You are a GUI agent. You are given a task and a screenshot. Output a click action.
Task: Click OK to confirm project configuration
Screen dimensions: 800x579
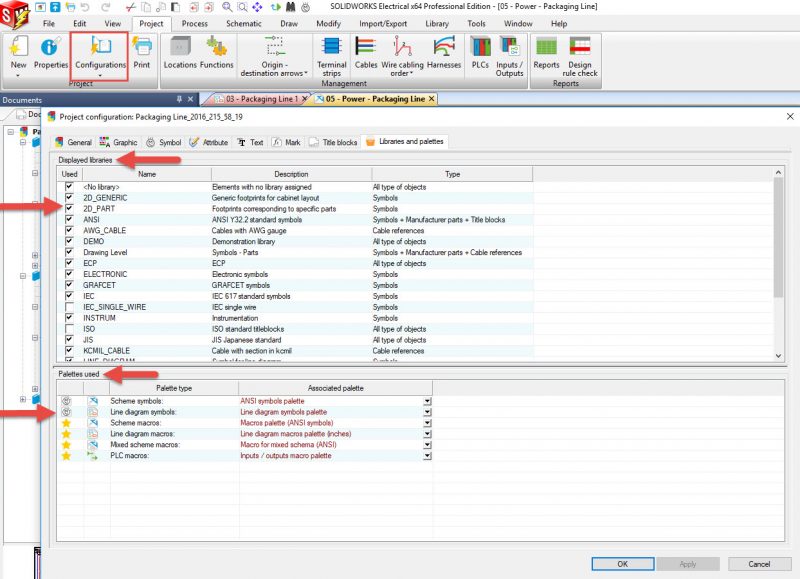(x=622, y=564)
